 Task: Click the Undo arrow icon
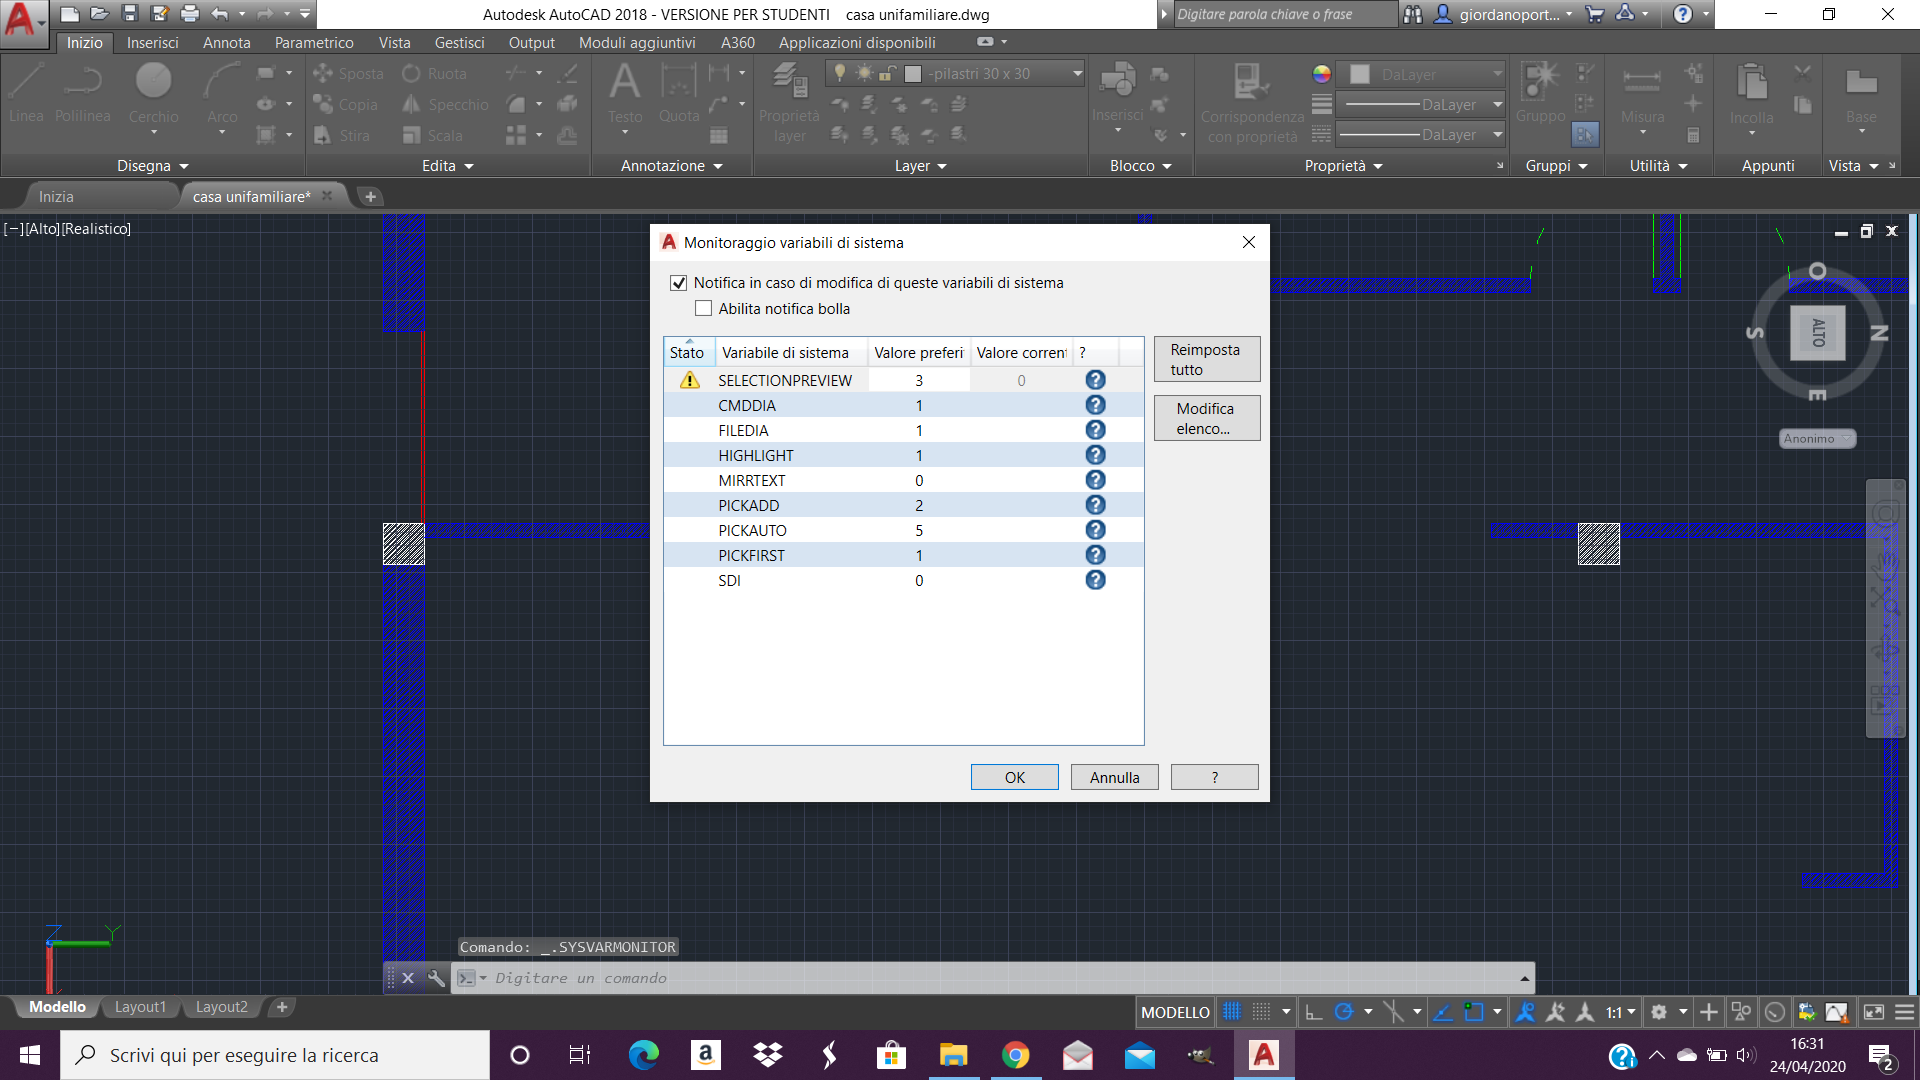(x=220, y=14)
